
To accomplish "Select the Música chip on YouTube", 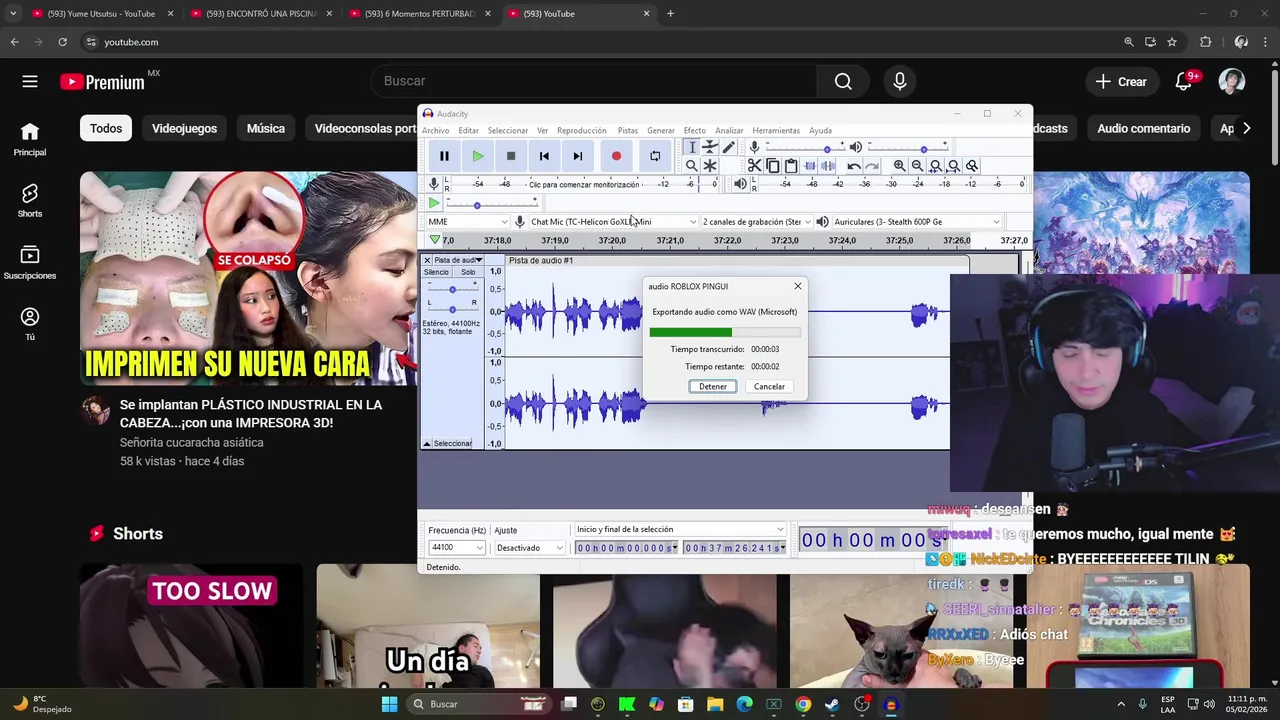I will click(x=266, y=128).
